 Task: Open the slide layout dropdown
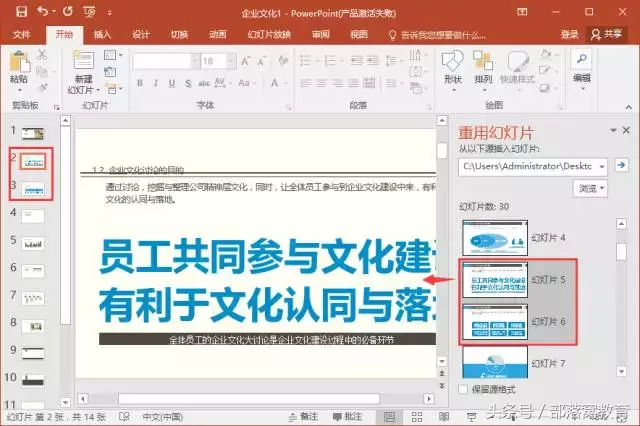[113, 55]
